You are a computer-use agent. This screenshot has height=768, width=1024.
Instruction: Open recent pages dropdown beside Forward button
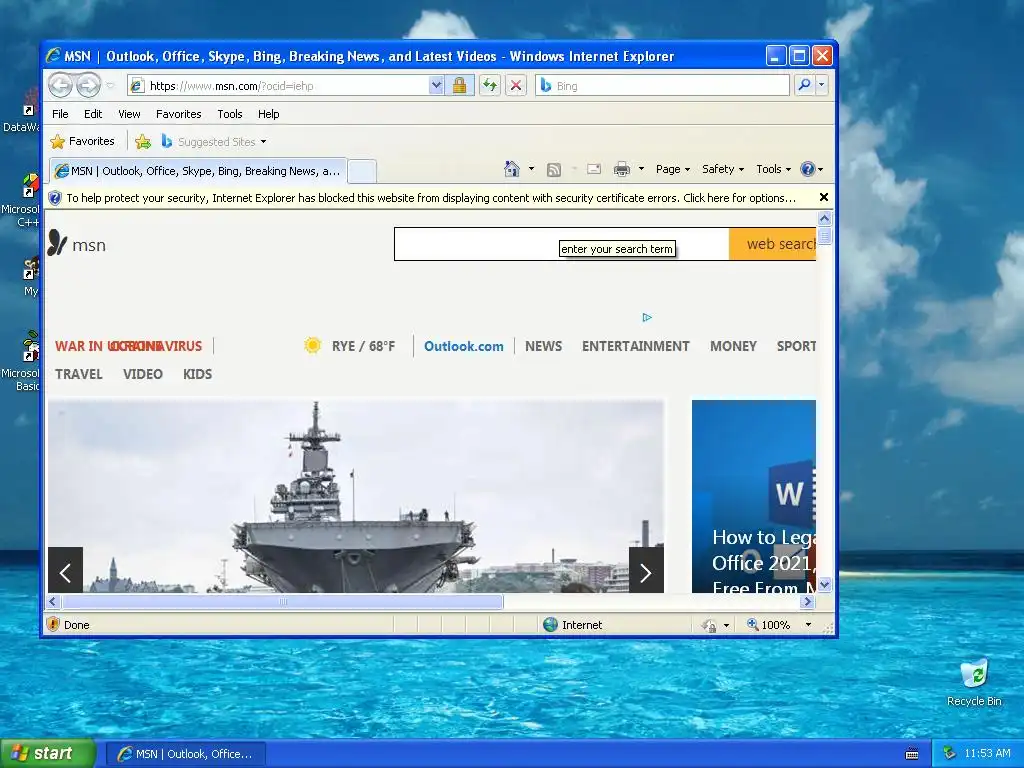click(x=110, y=86)
